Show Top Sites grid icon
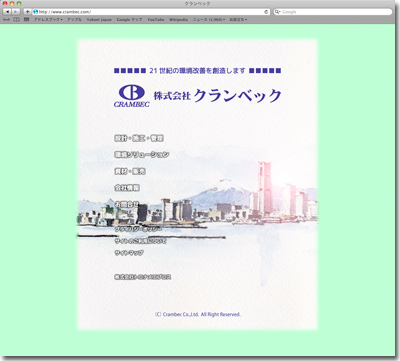Viewport: 400px width, 361px height. pyautogui.click(x=27, y=20)
